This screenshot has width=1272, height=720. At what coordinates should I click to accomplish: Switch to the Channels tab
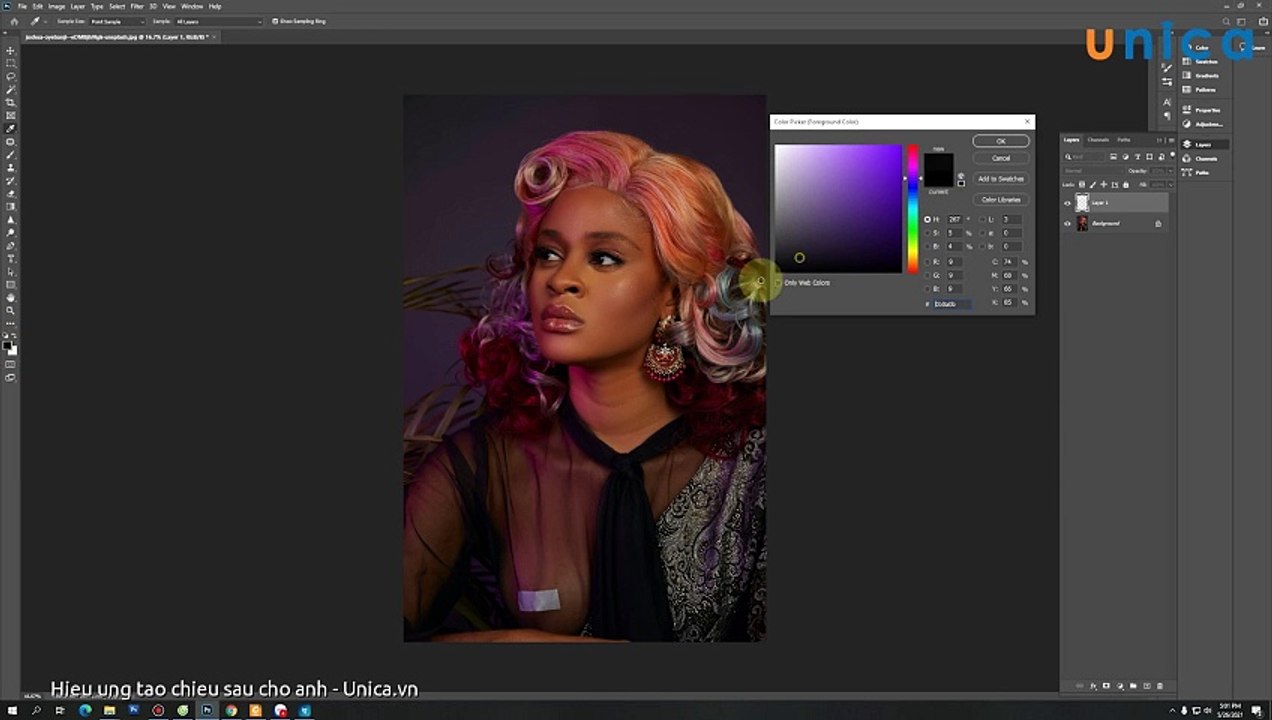[1098, 140]
